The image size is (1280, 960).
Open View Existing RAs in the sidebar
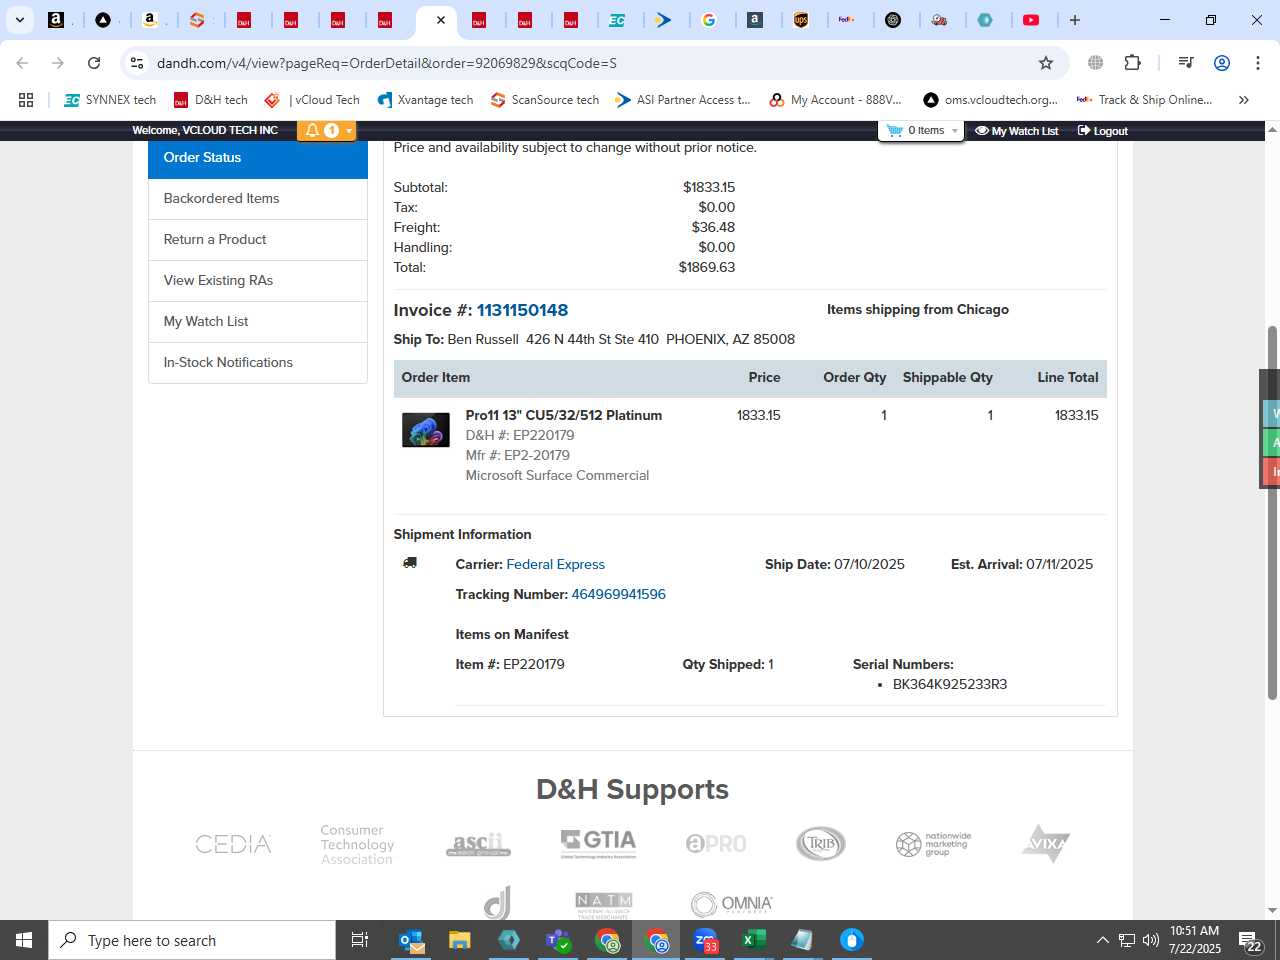pyautogui.click(x=258, y=281)
